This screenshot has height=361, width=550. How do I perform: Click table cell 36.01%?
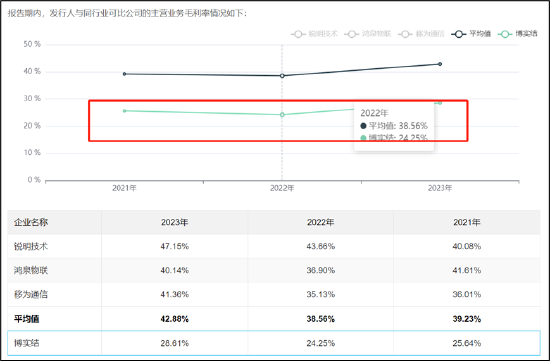(467, 294)
